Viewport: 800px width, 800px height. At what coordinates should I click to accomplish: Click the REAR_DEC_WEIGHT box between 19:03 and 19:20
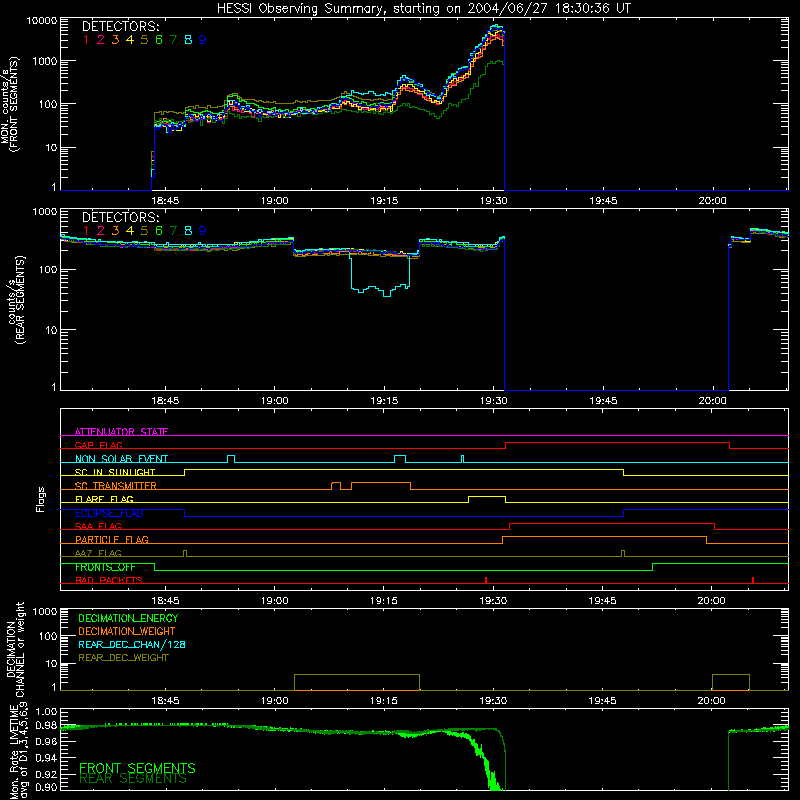(x=357, y=682)
